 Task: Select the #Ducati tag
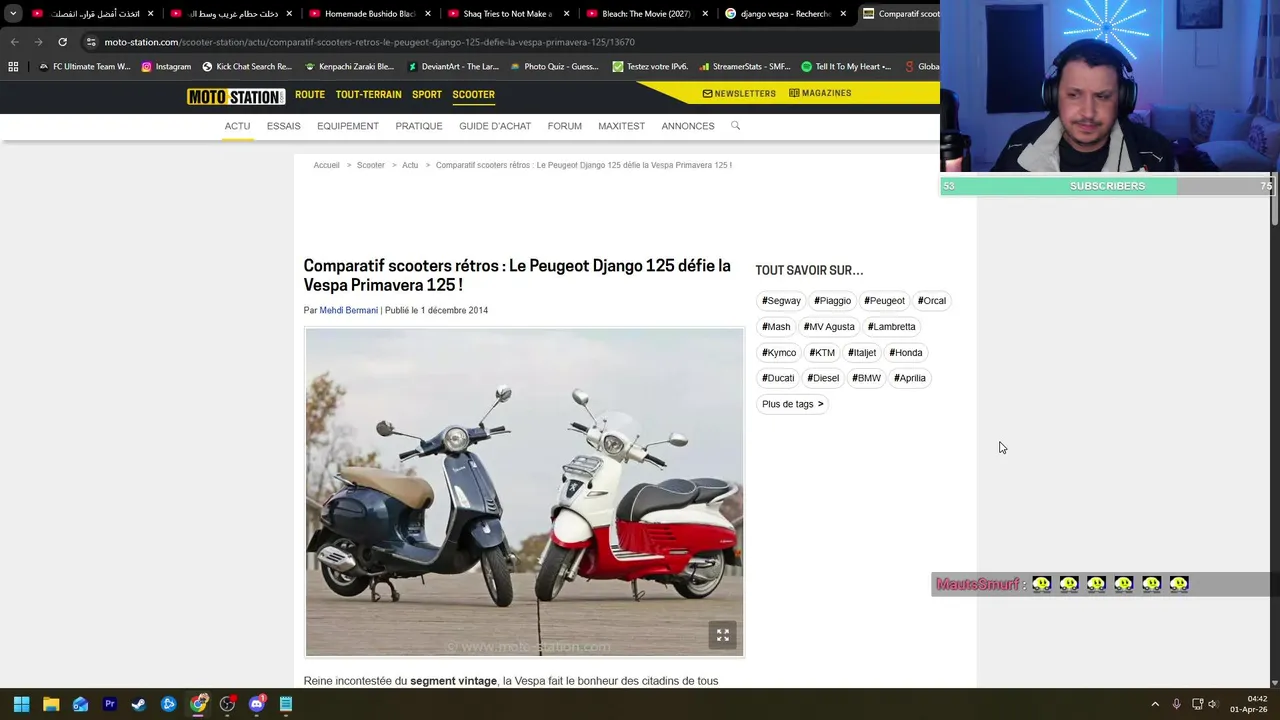[778, 378]
